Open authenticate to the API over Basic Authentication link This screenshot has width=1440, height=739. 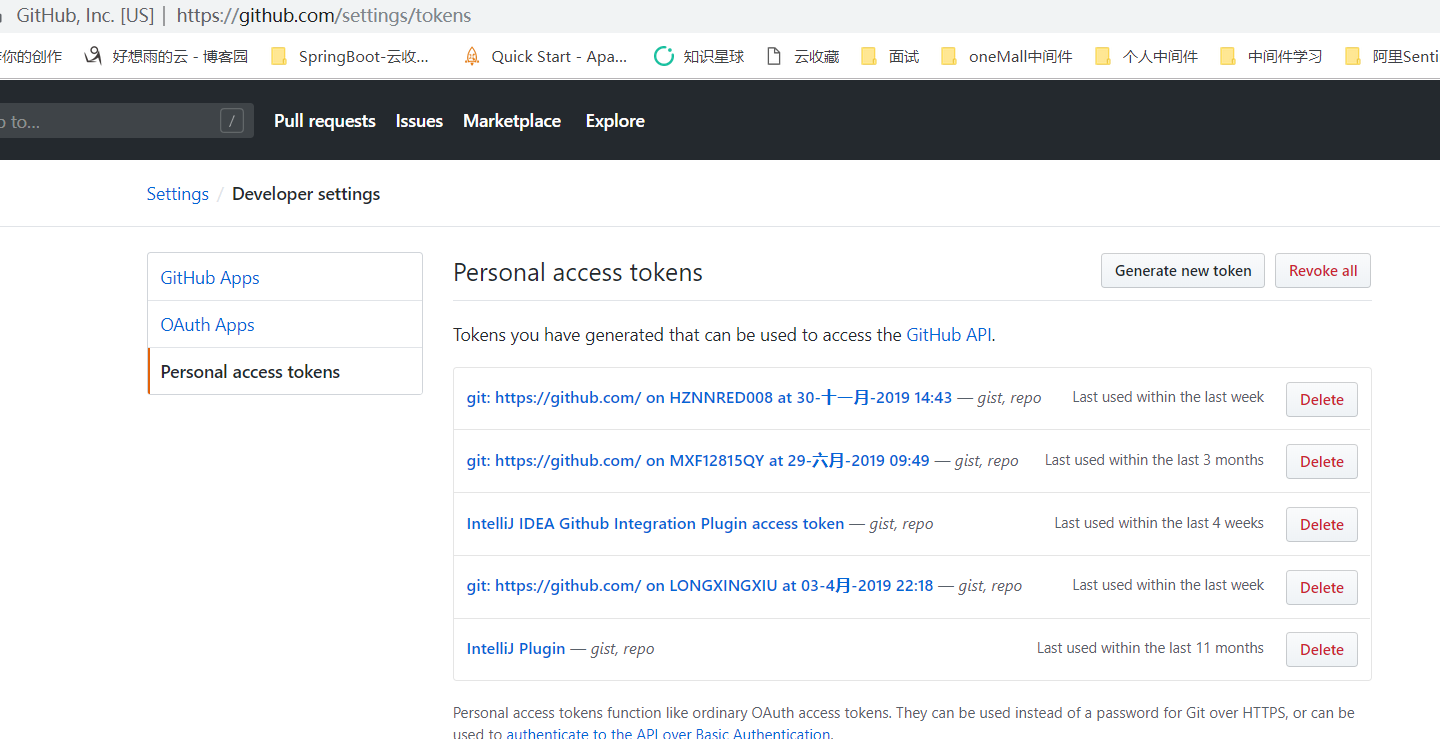click(668, 733)
